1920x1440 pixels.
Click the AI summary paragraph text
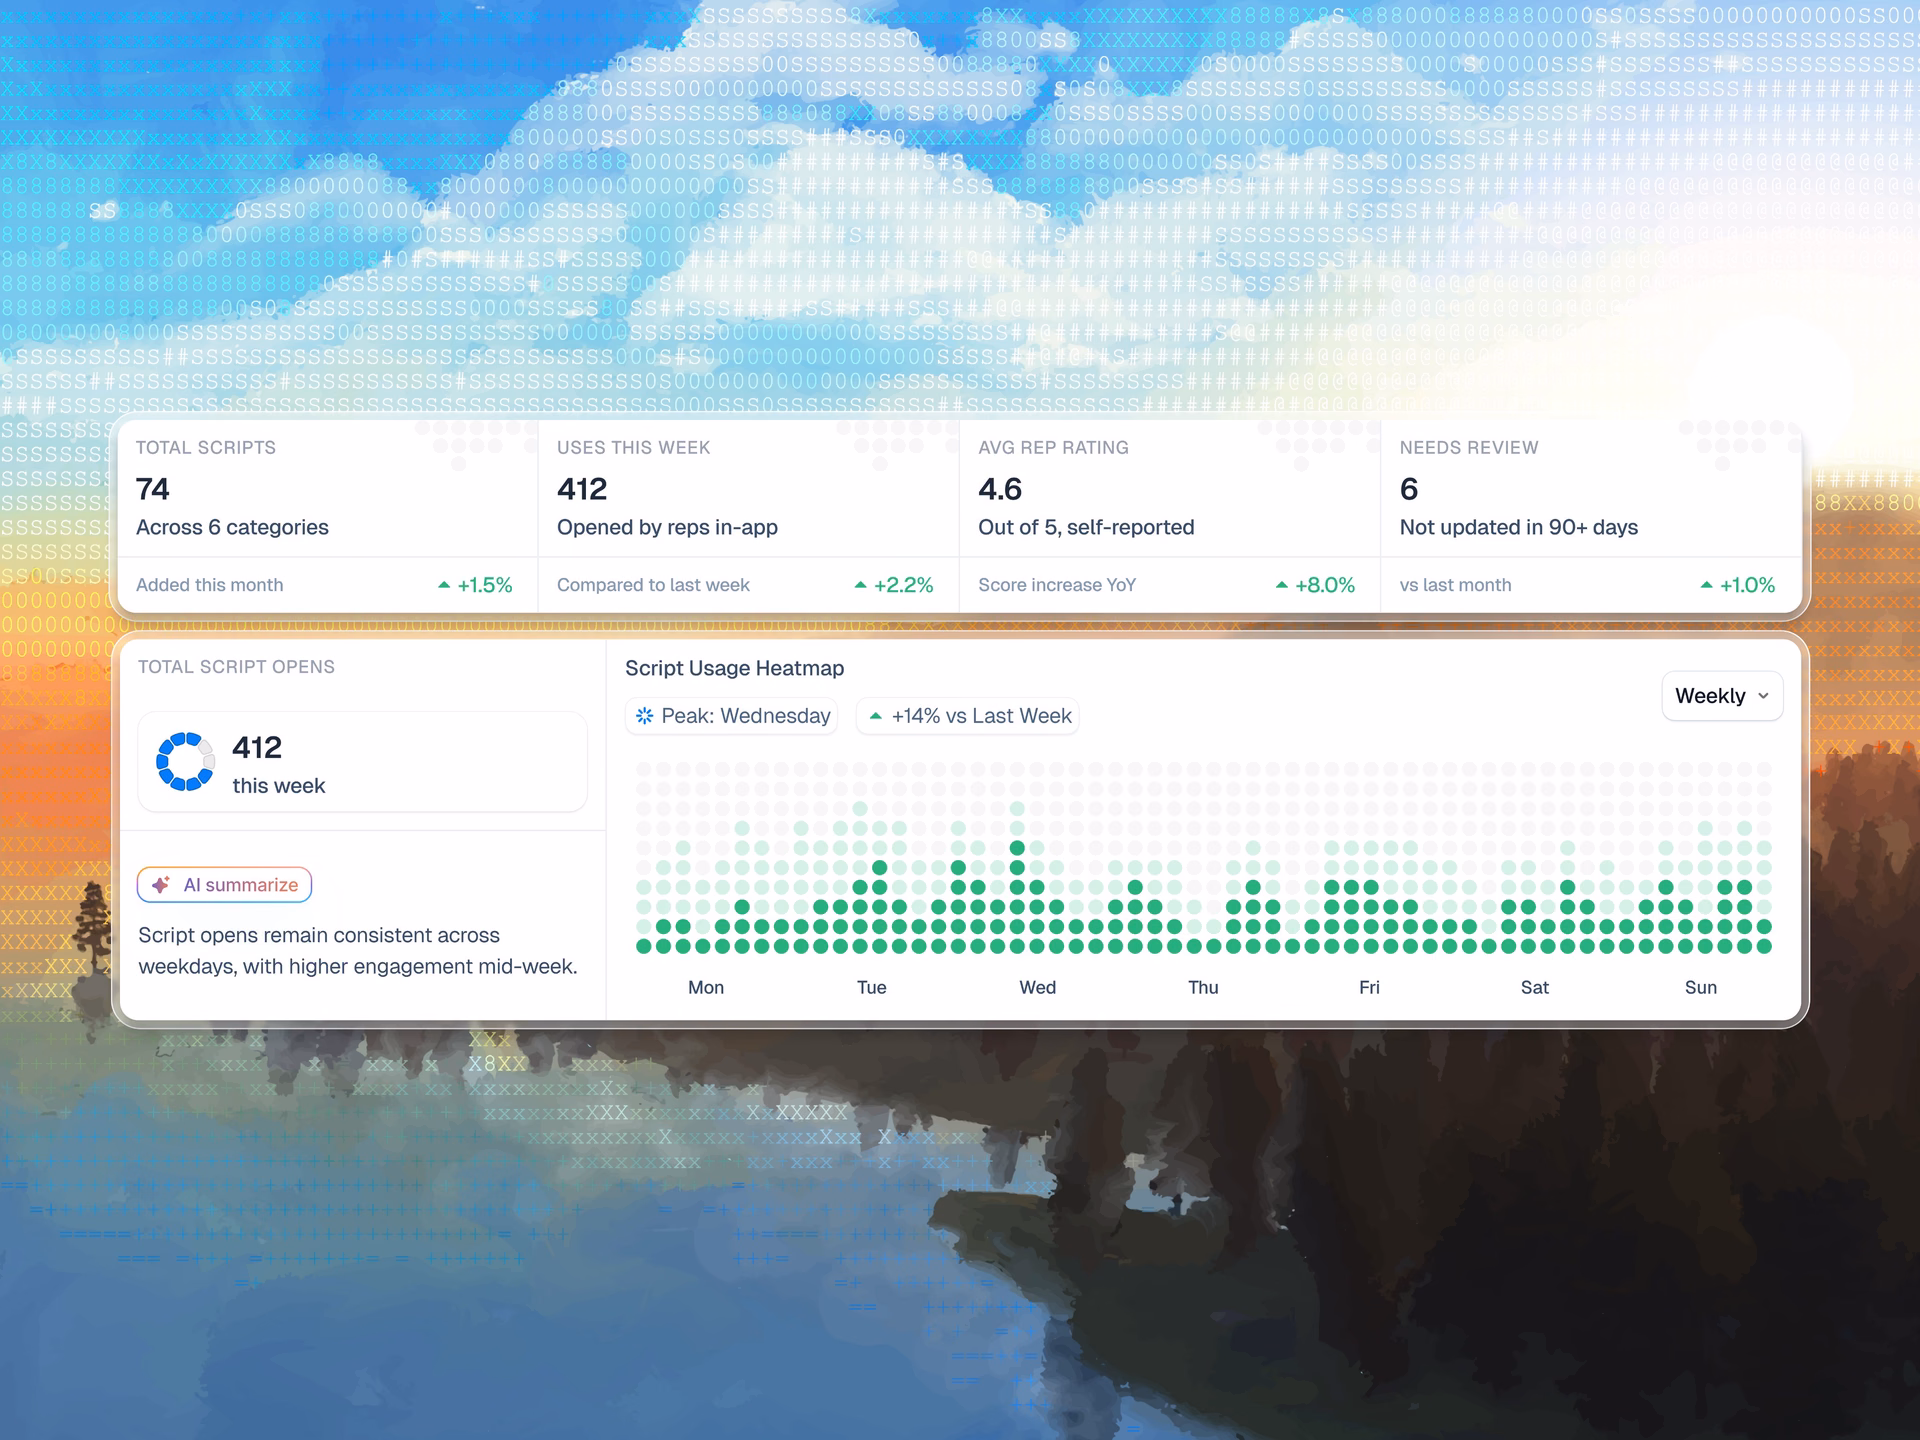click(x=358, y=951)
